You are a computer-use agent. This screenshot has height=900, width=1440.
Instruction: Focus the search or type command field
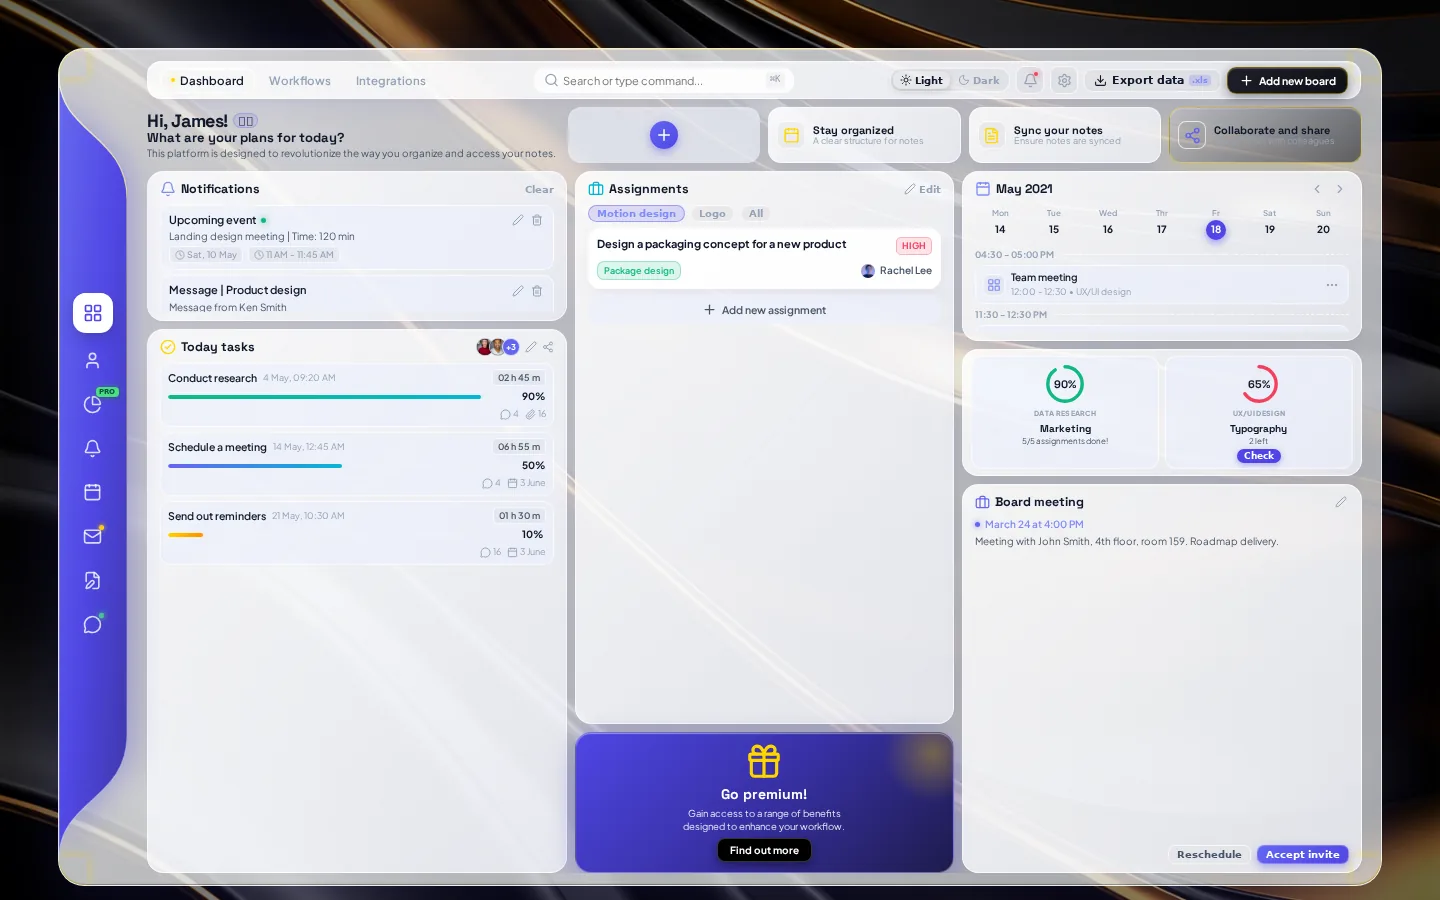pos(663,81)
